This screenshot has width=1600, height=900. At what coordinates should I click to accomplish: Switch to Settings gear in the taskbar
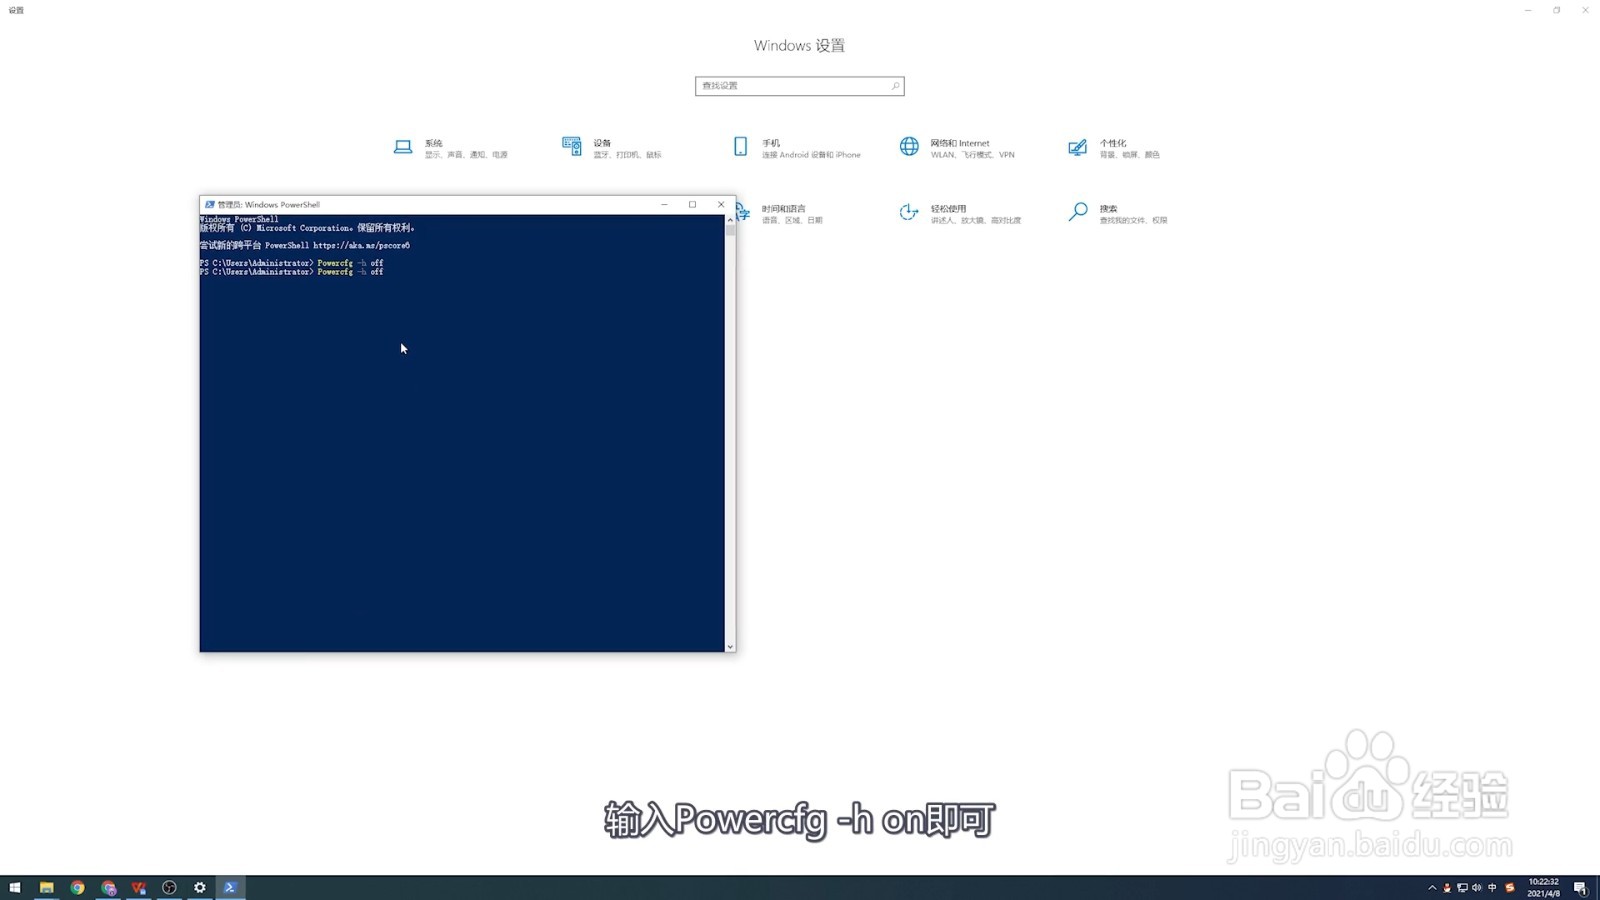pos(200,887)
